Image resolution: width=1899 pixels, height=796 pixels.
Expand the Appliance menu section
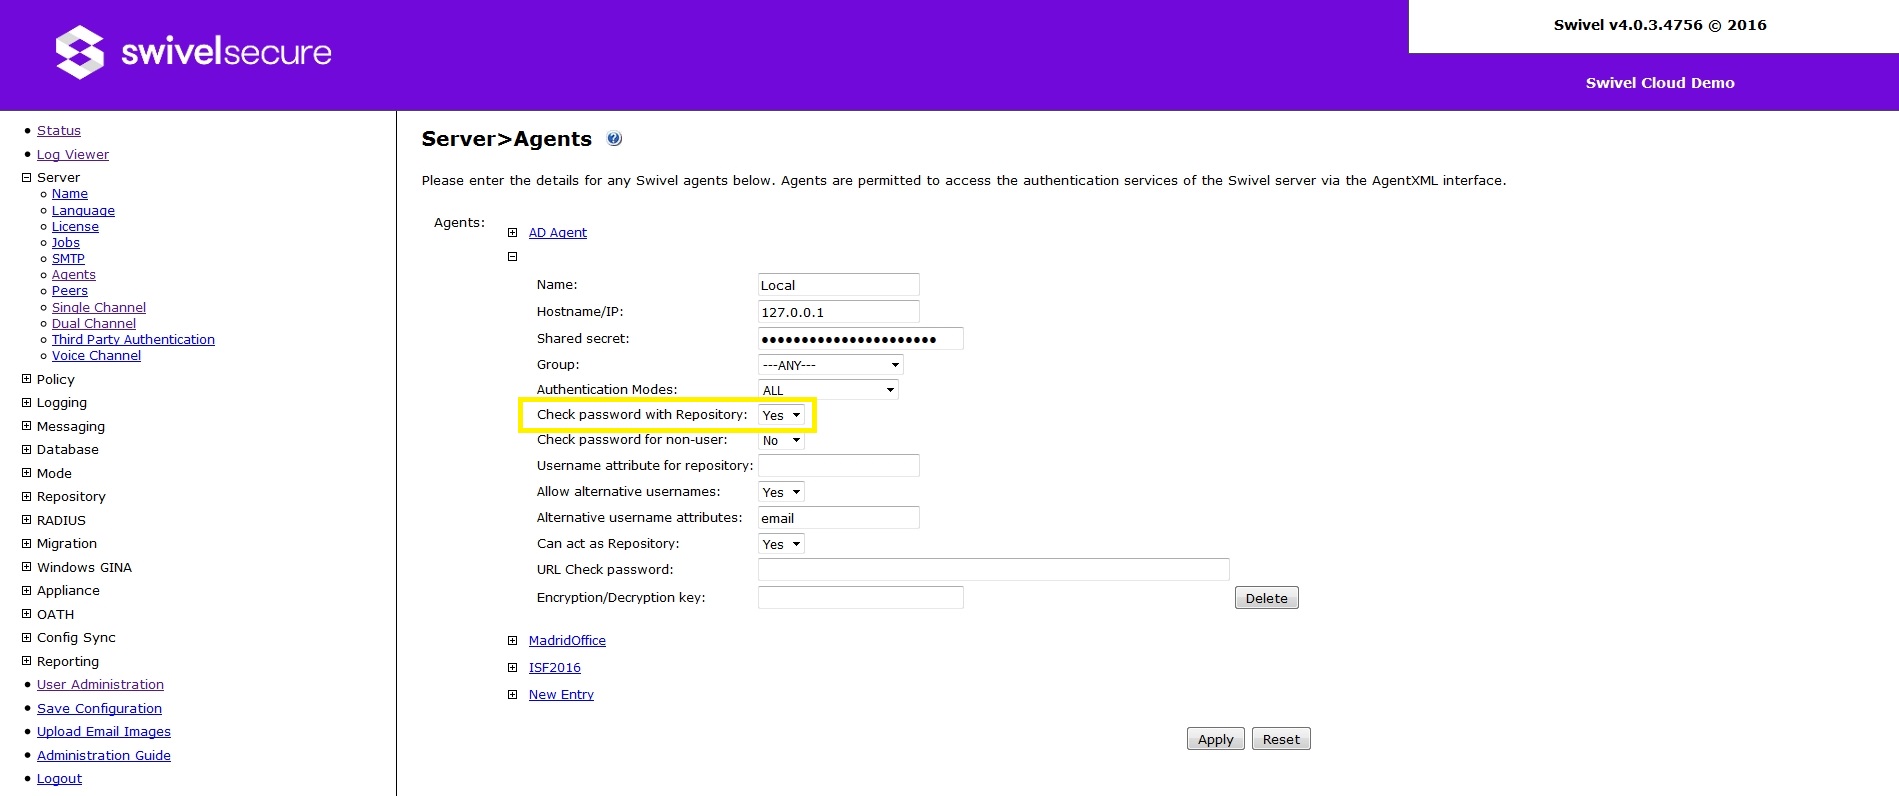[x=27, y=591]
